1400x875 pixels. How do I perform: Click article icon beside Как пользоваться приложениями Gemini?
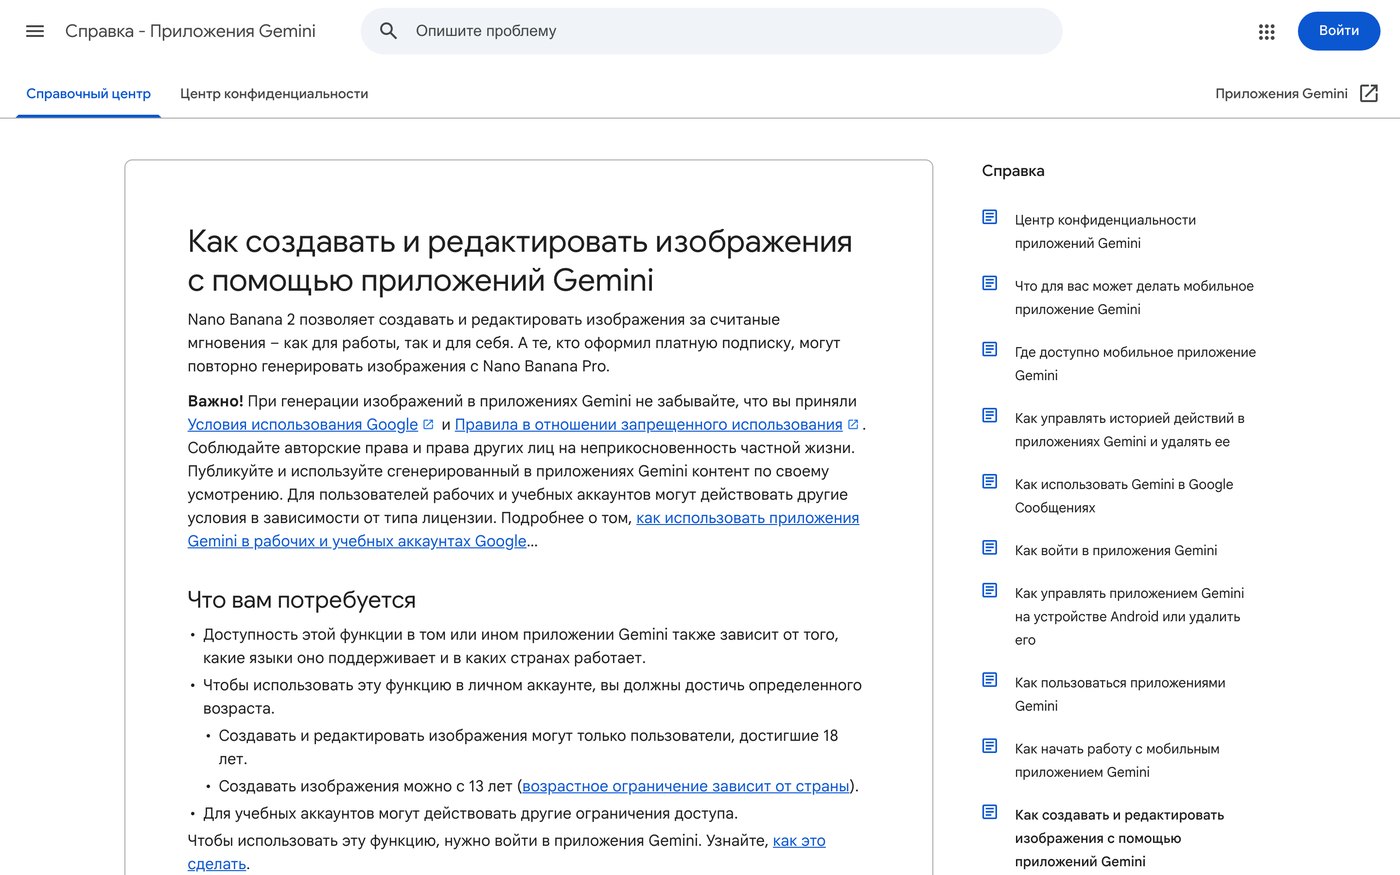[990, 680]
